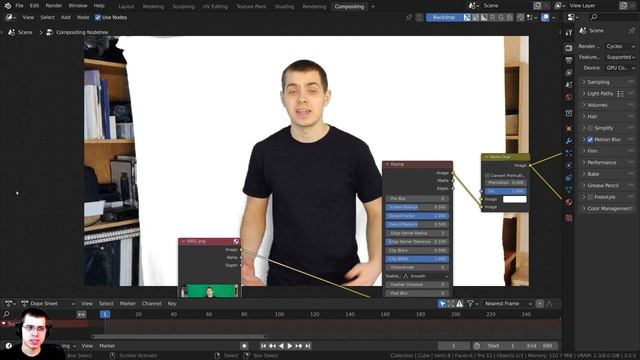Click the pin node tree icon
The width and height of the screenshot is (640, 360).
[x=409, y=18]
